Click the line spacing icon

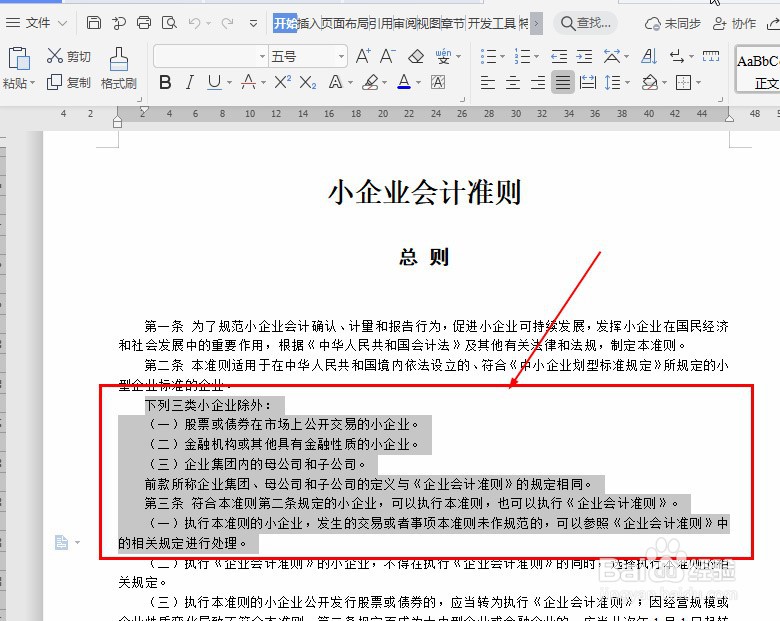(x=612, y=82)
